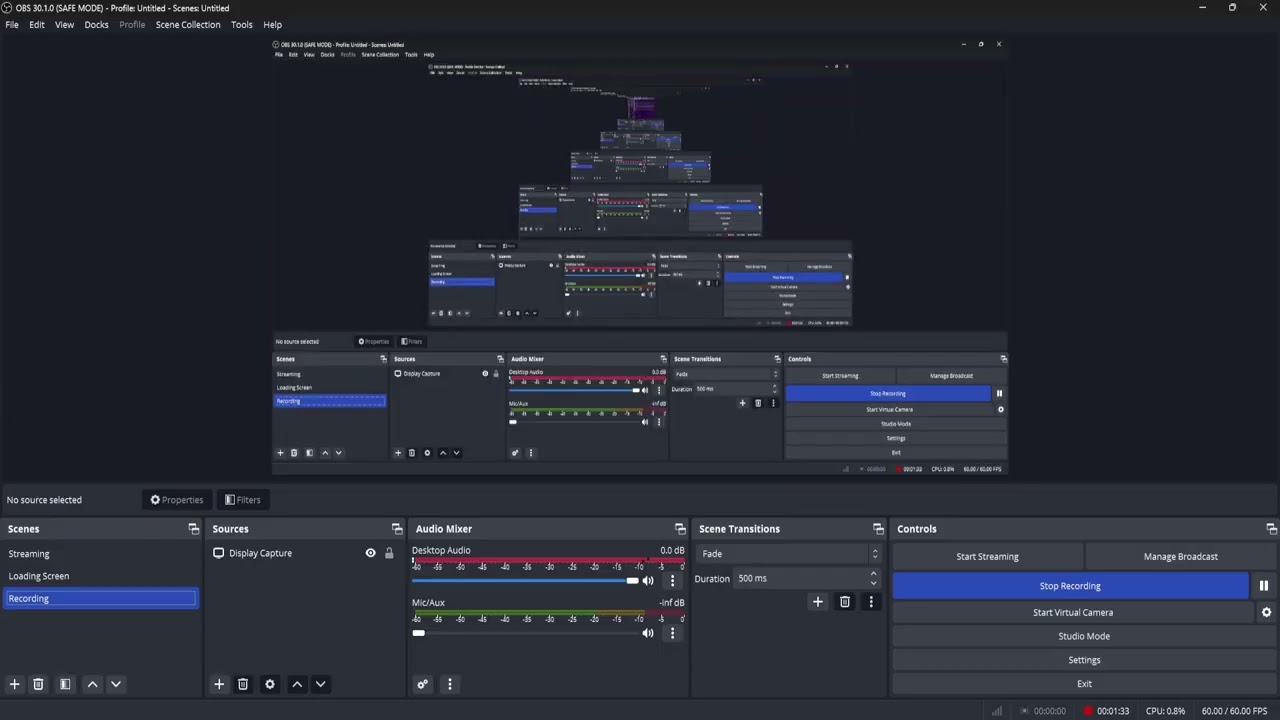Click CPU usage in status bar
Image resolution: width=1280 pixels, height=720 pixels.
pos(1165,711)
